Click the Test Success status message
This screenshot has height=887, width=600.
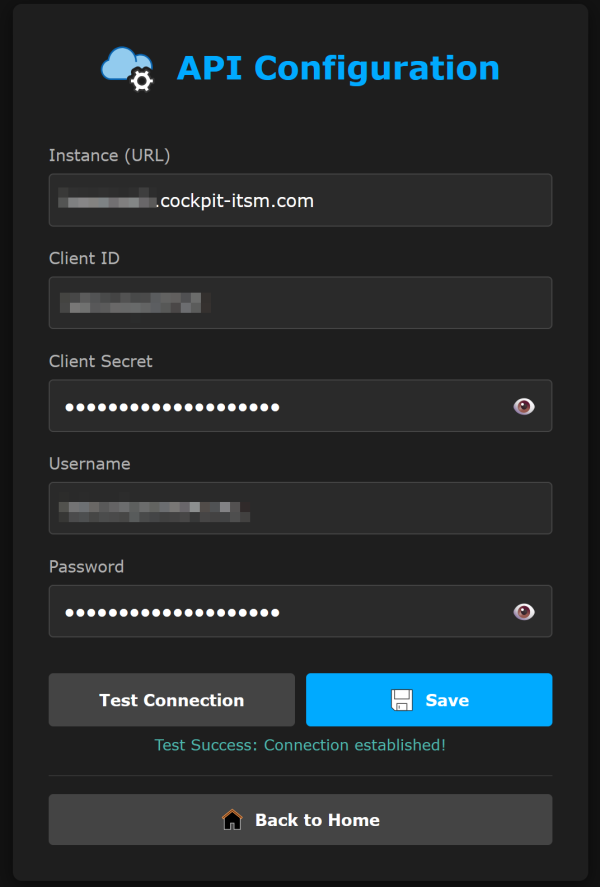(x=300, y=745)
